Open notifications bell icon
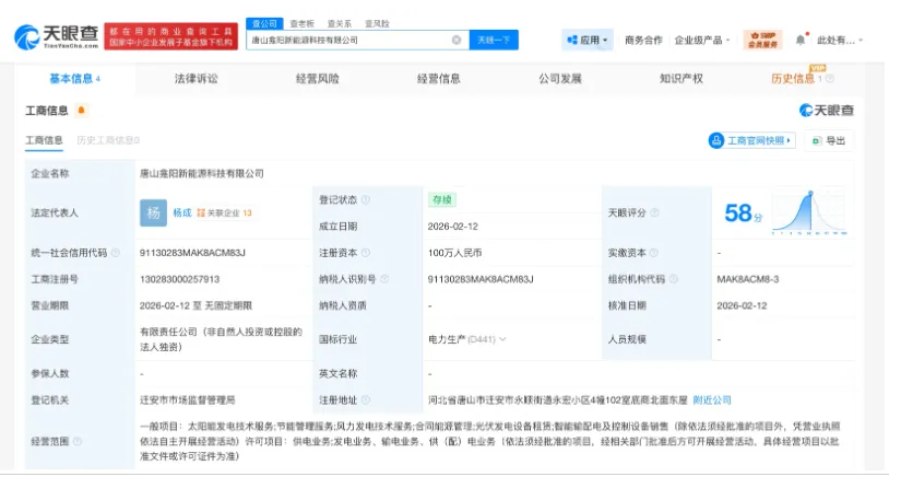The height and width of the screenshot is (499, 898). coord(800,40)
